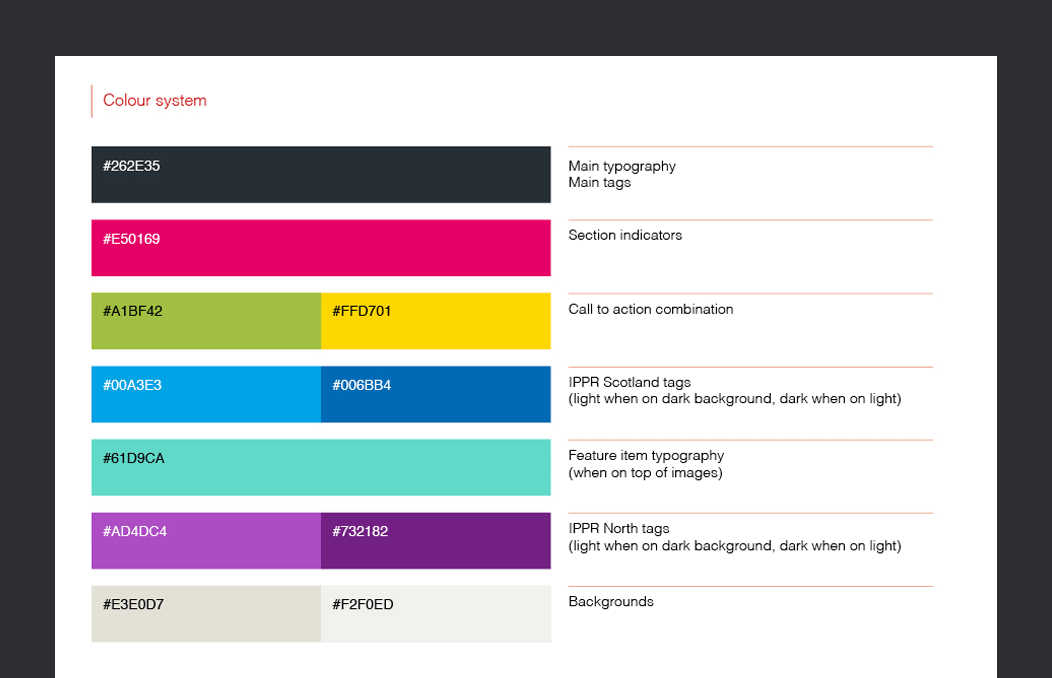Viewport: 1052px width, 678px height.
Task: Select the light blue #00A3E3 swatch
Action: (206, 394)
